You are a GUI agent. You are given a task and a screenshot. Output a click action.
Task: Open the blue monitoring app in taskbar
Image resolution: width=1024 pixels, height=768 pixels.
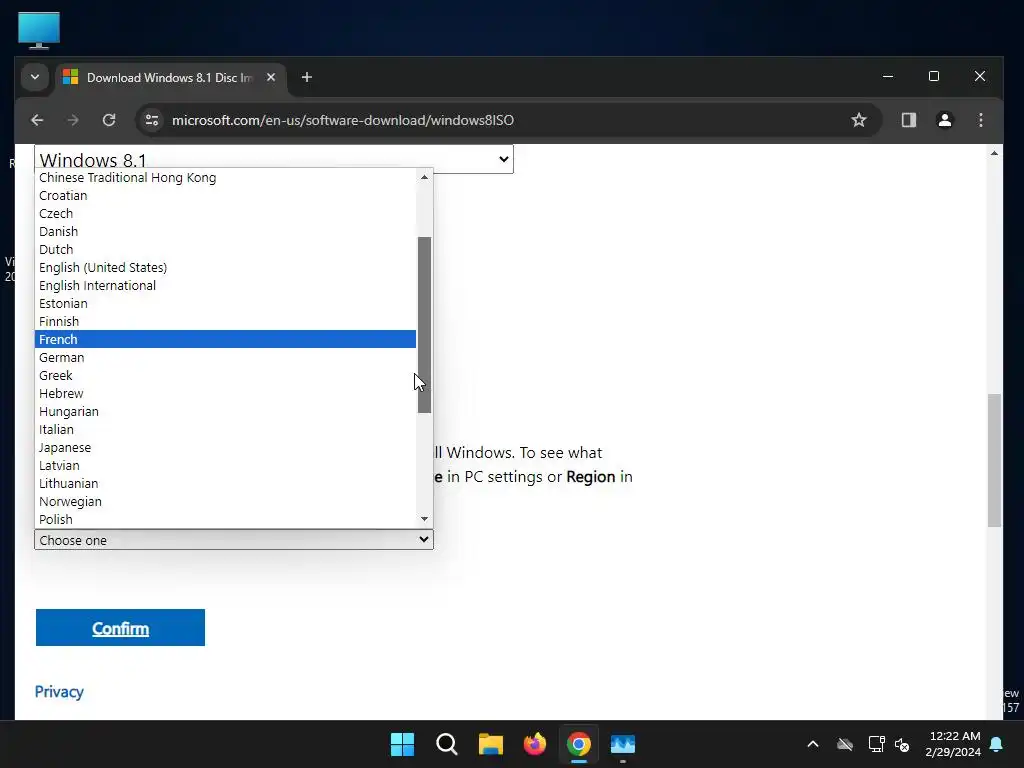tap(623, 744)
